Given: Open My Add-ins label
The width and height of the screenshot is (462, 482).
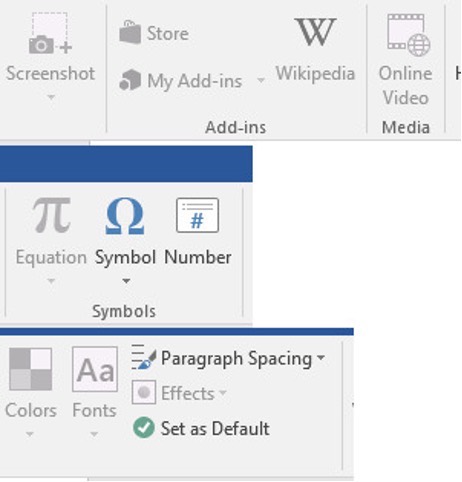Looking at the screenshot, I should (195, 81).
